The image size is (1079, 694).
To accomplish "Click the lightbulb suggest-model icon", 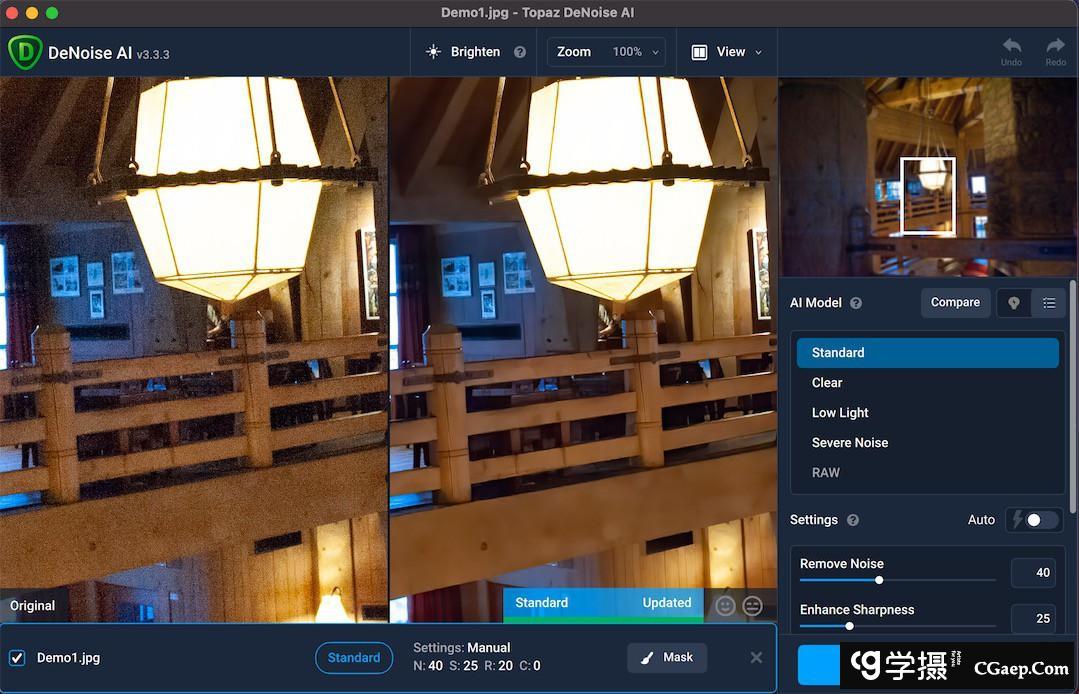I will click(x=1014, y=303).
